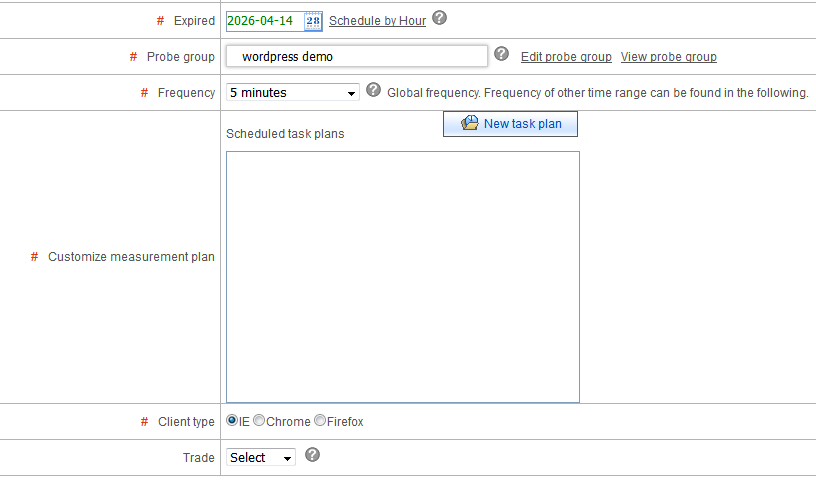Open the Trade Select dropdown
816x482 pixels.
[261, 457]
